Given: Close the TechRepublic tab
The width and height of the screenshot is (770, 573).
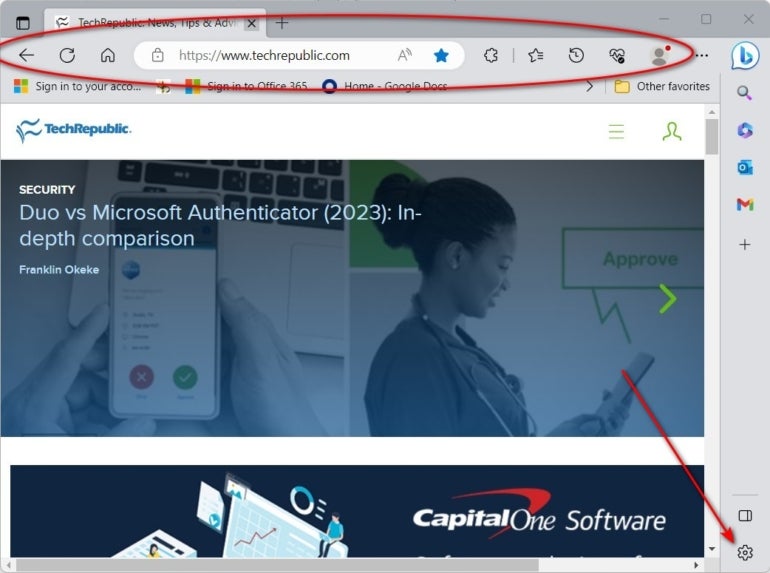Looking at the screenshot, I should click(x=251, y=23).
